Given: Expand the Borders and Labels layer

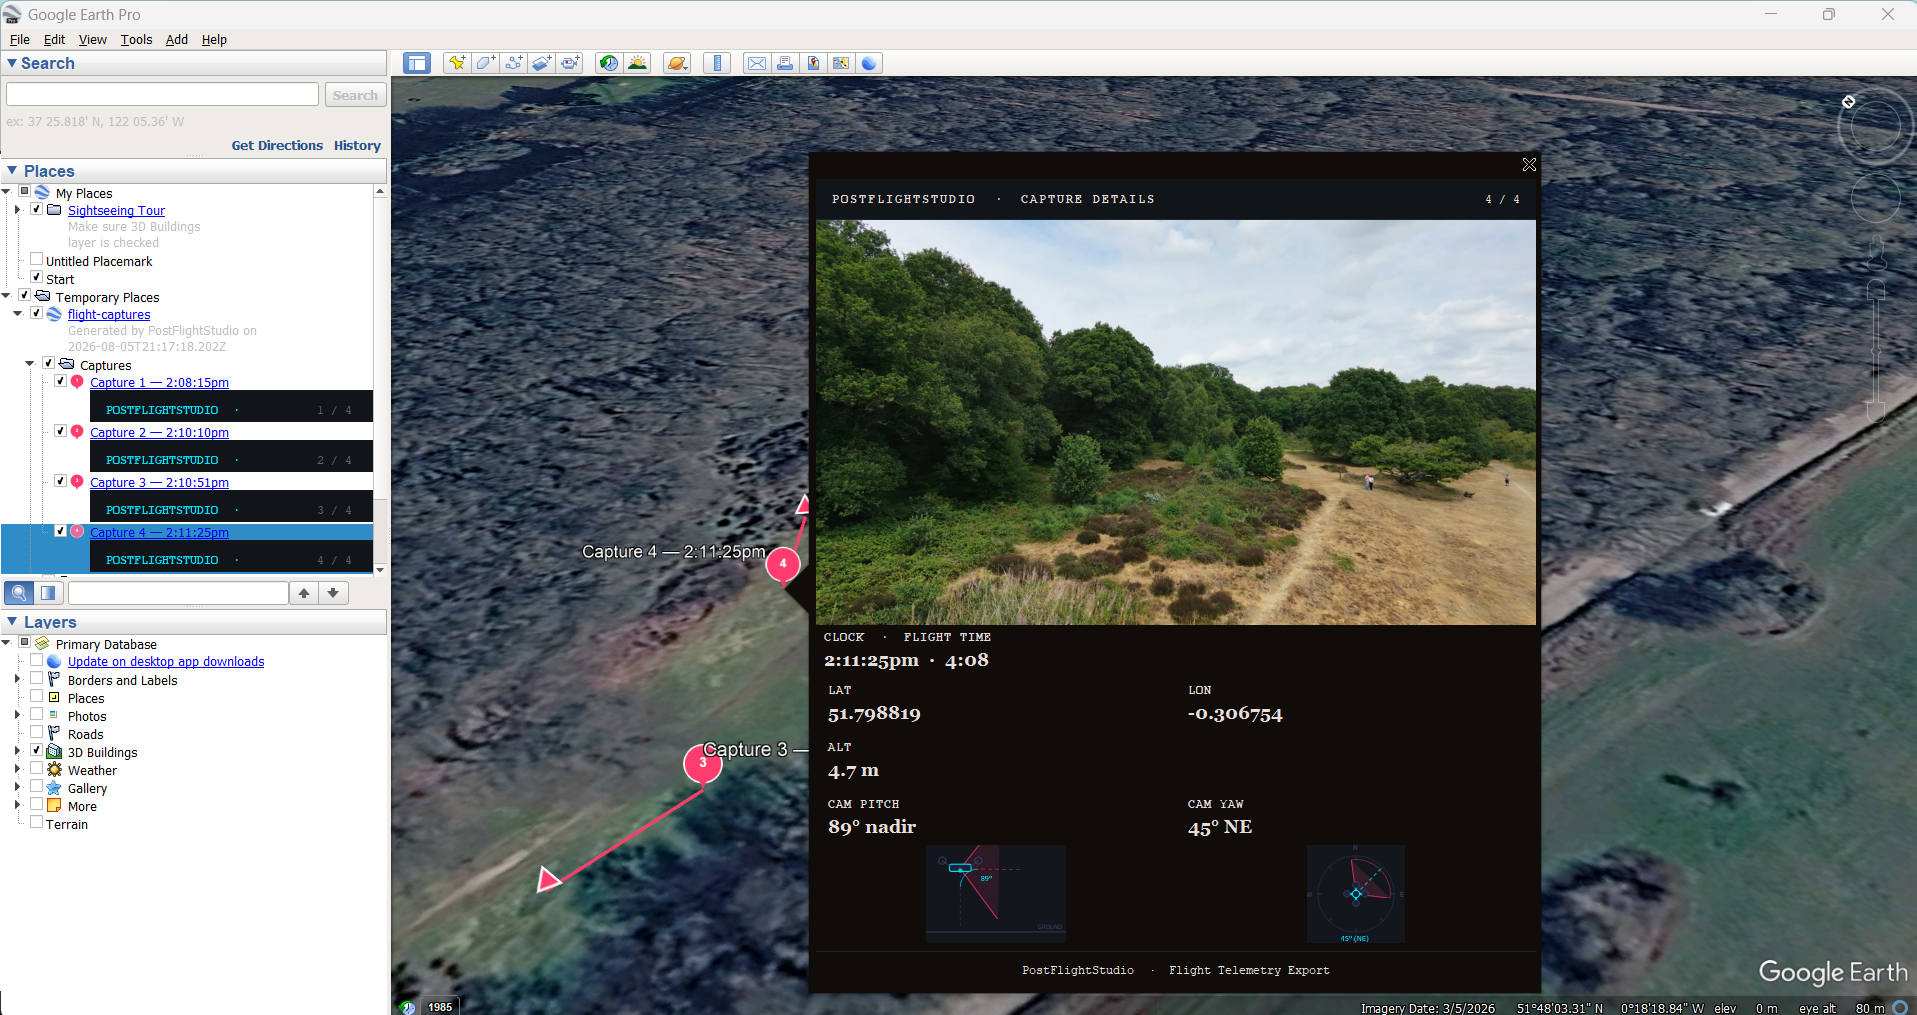Looking at the screenshot, I should tap(17, 679).
